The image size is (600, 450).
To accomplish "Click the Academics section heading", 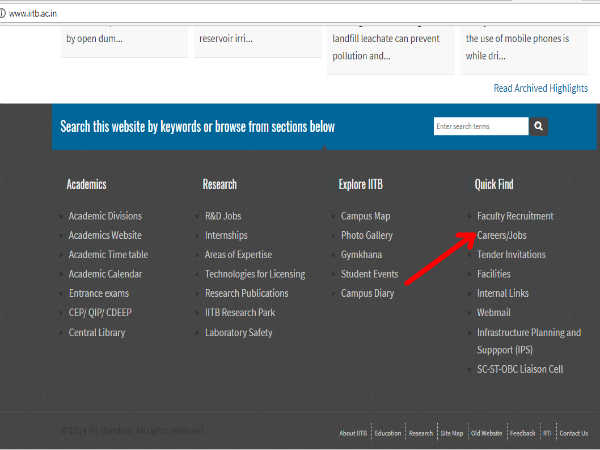I will tap(86, 184).
